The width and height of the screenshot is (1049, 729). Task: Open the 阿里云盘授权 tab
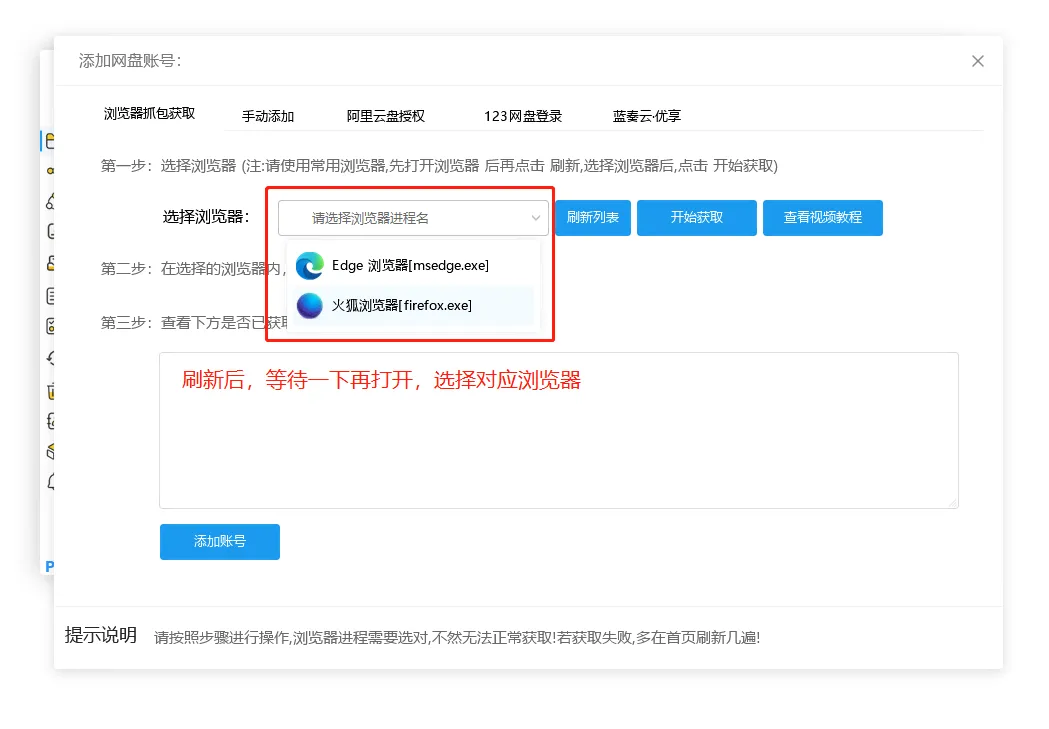pyautogui.click(x=385, y=116)
